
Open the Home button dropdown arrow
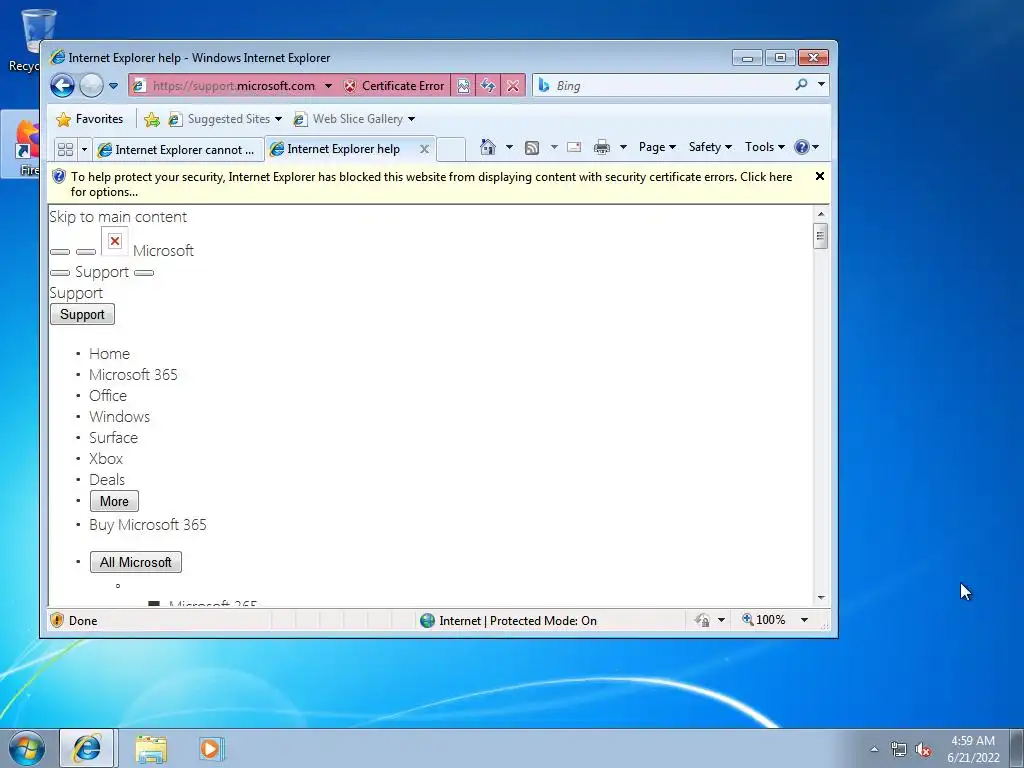pyautogui.click(x=509, y=147)
